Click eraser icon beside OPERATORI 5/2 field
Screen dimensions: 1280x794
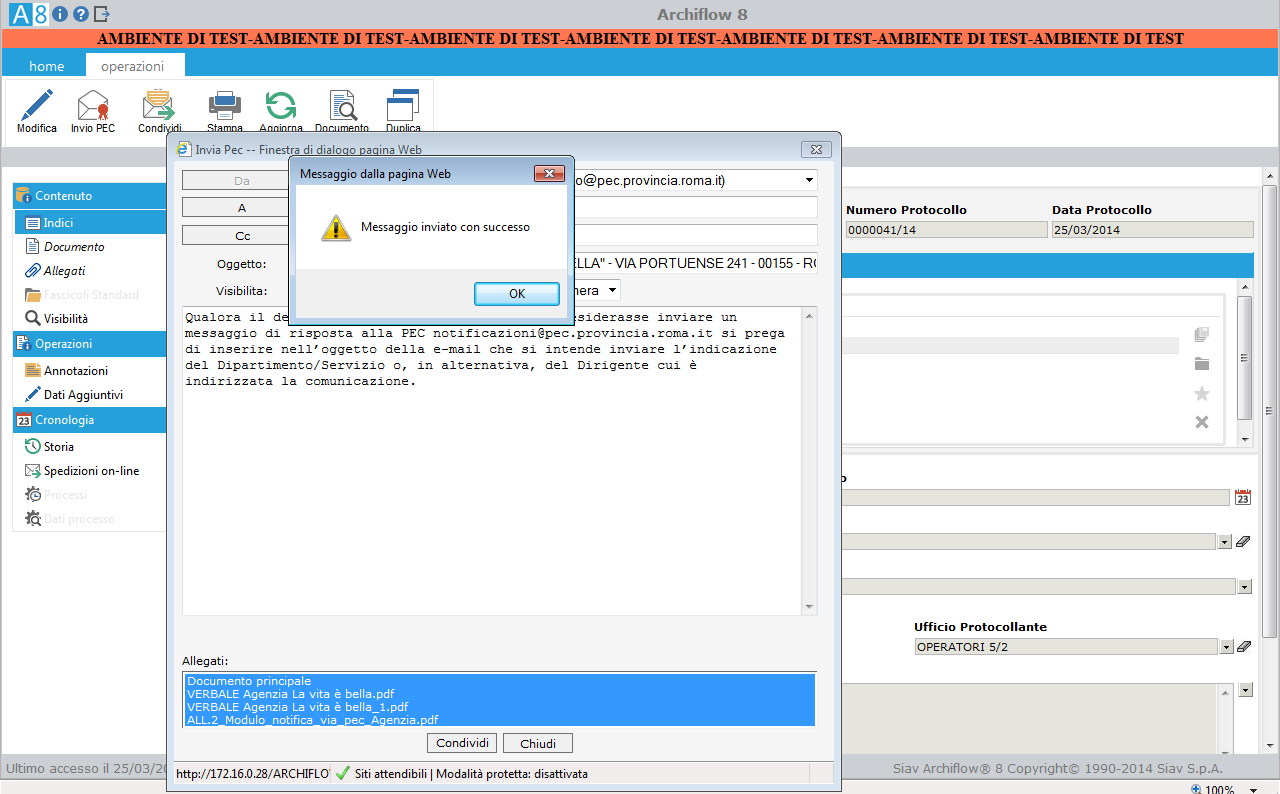1244,647
